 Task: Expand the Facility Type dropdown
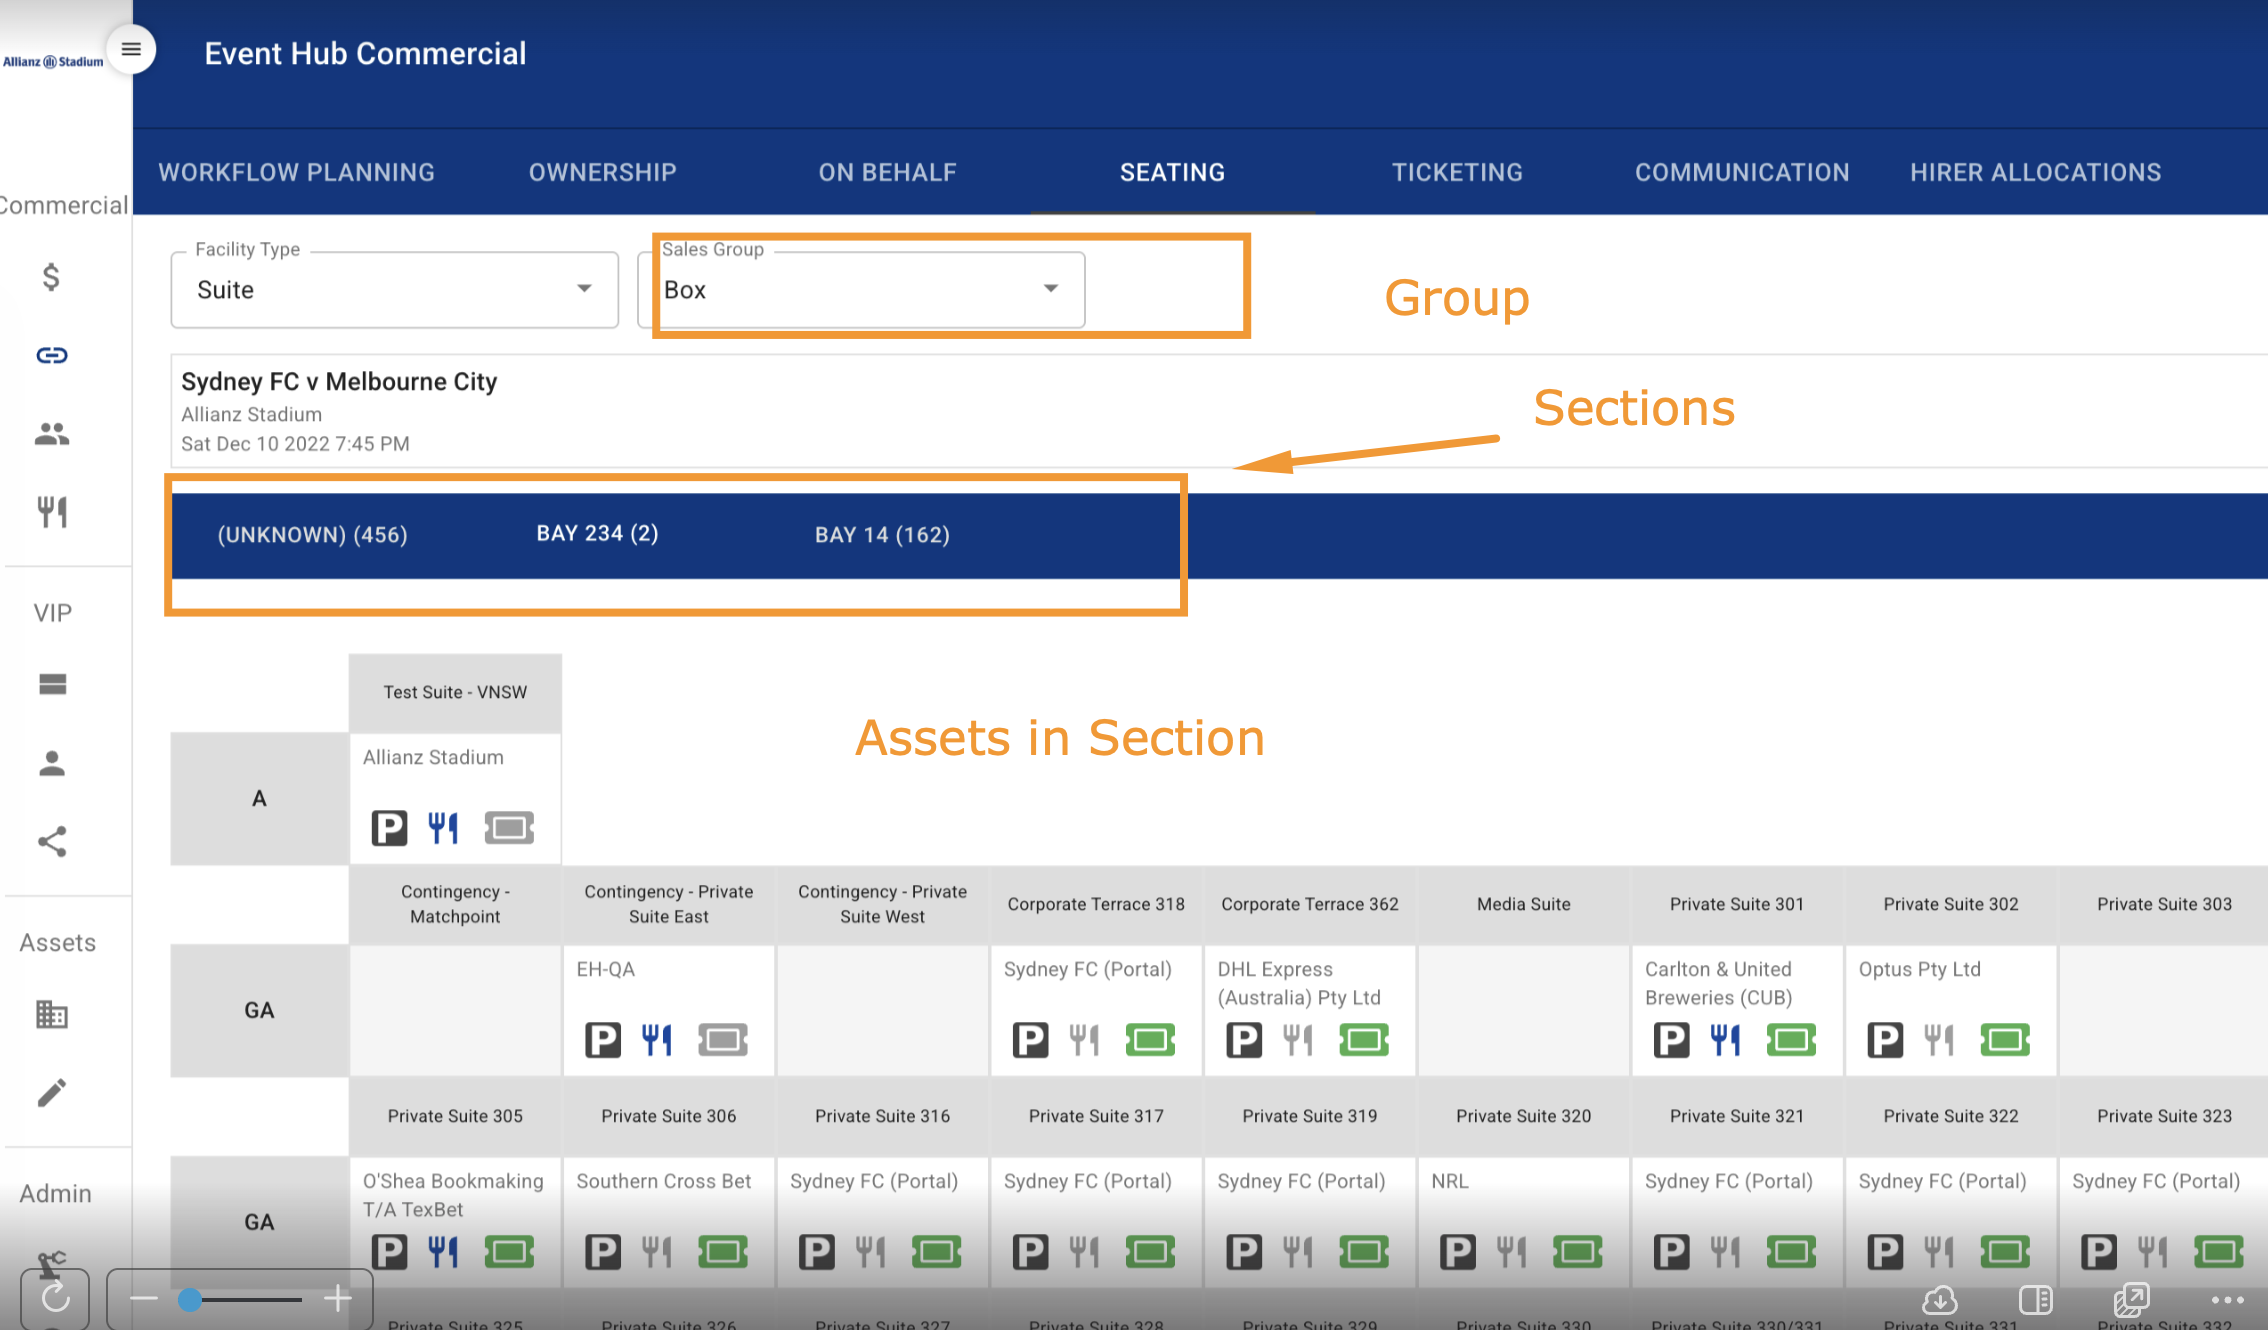coord(395,290)
